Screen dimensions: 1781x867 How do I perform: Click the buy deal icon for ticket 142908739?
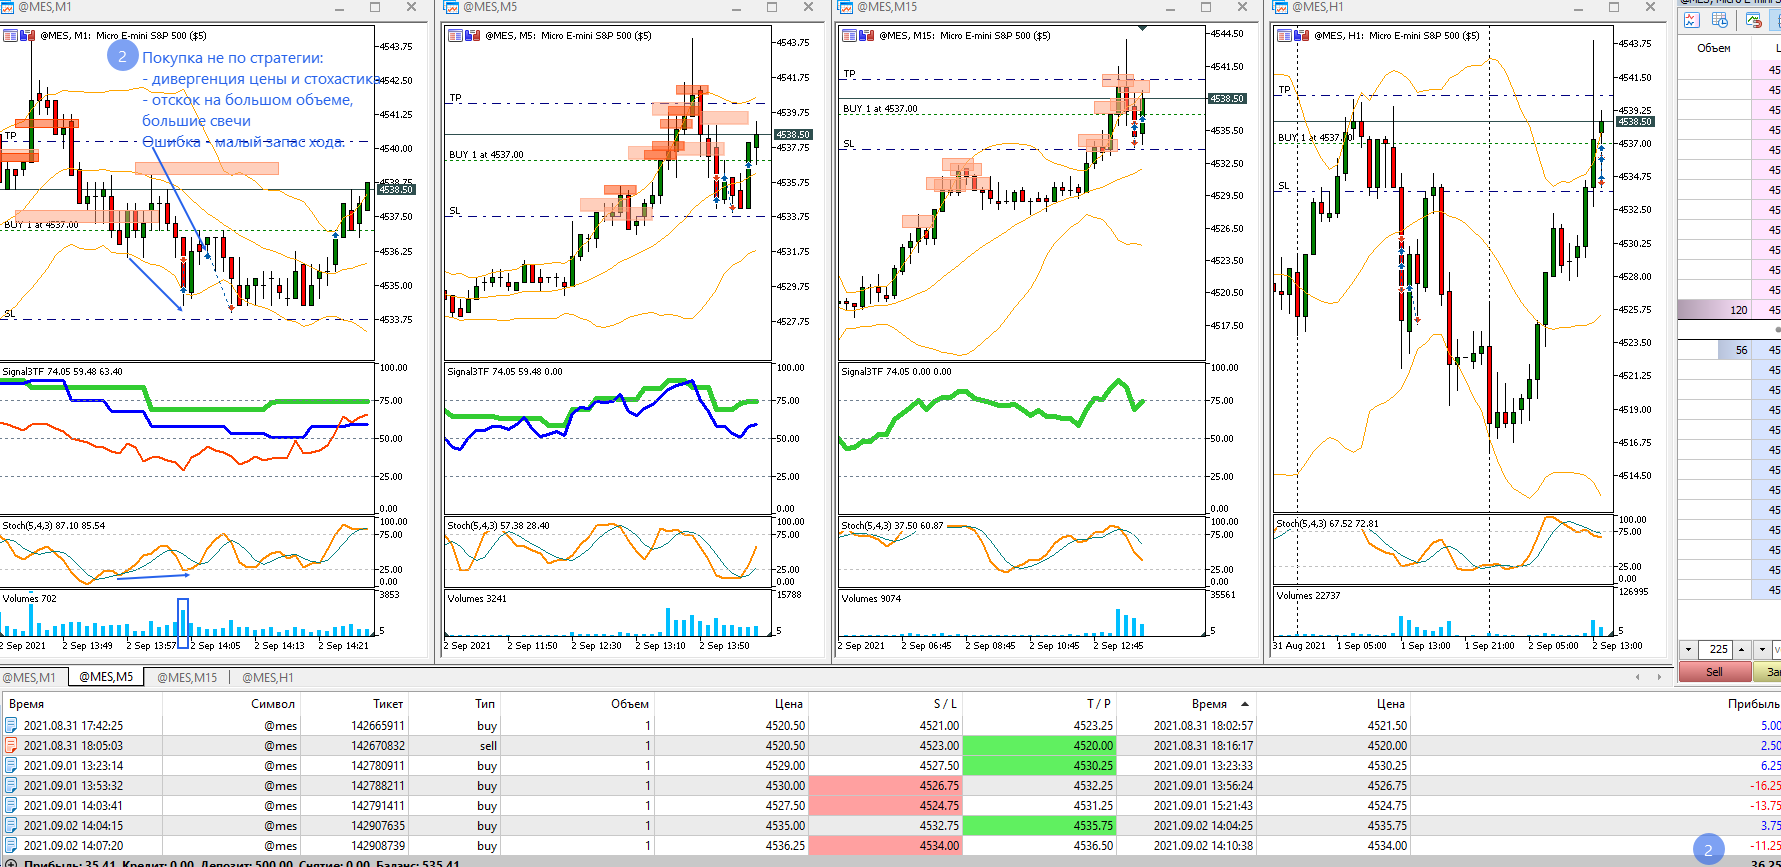11,845
